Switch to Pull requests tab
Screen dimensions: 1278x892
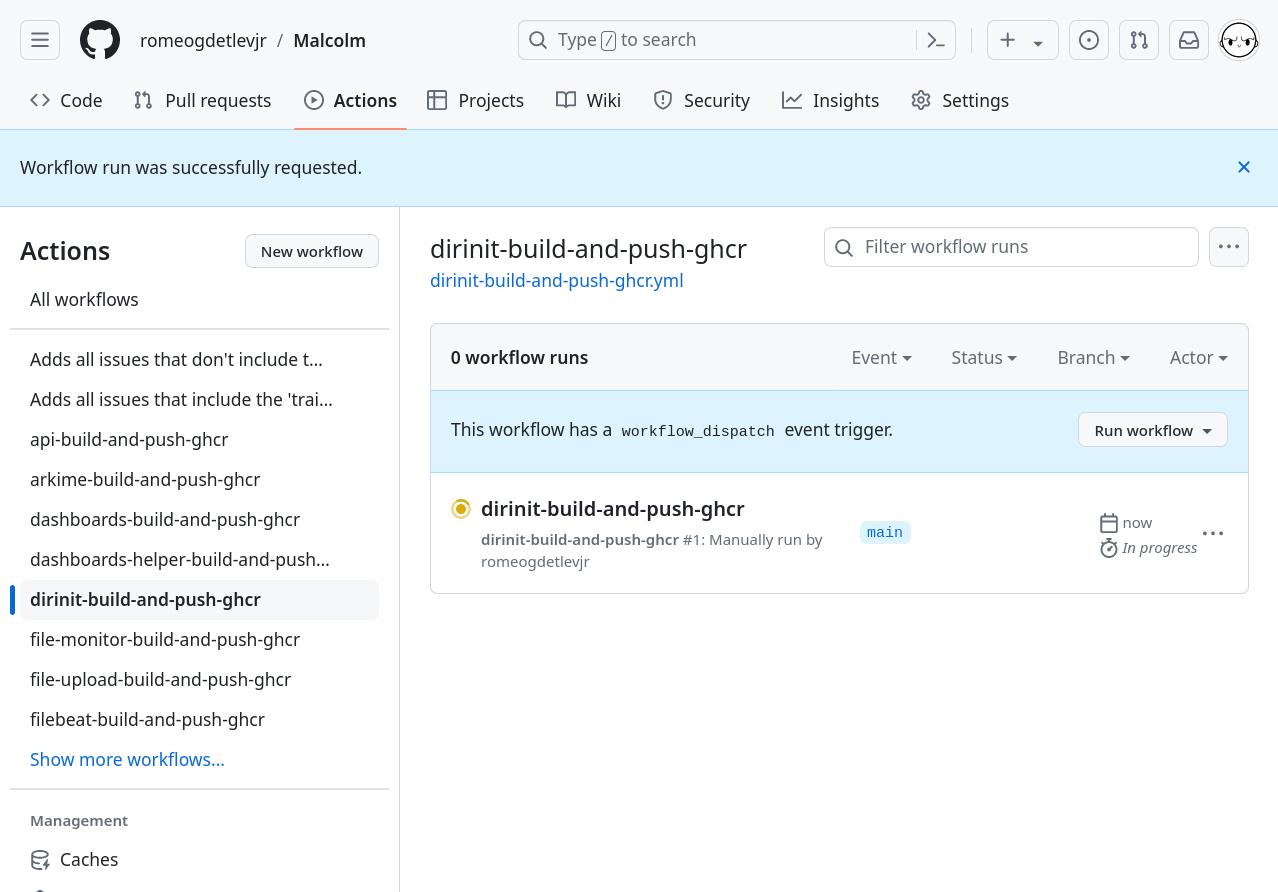203,100
